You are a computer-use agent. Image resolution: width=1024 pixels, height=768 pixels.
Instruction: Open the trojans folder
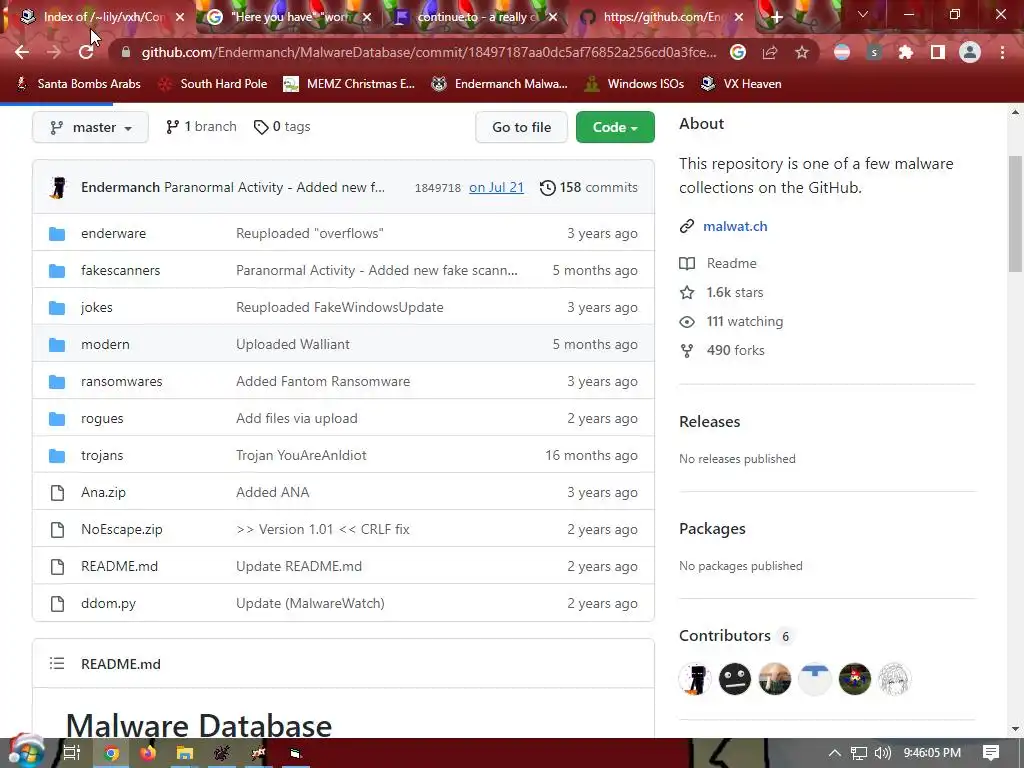[x=102, y=455]
